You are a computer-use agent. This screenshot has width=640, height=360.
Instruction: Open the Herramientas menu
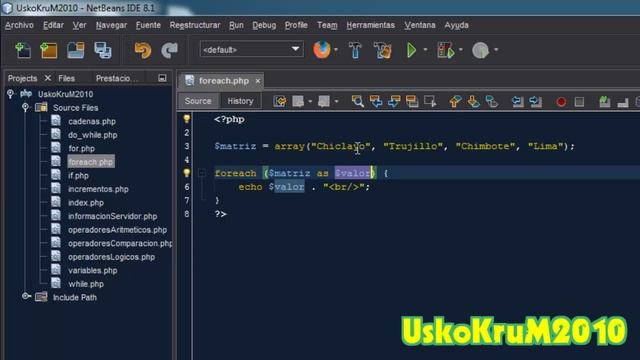tap(371, 25)
